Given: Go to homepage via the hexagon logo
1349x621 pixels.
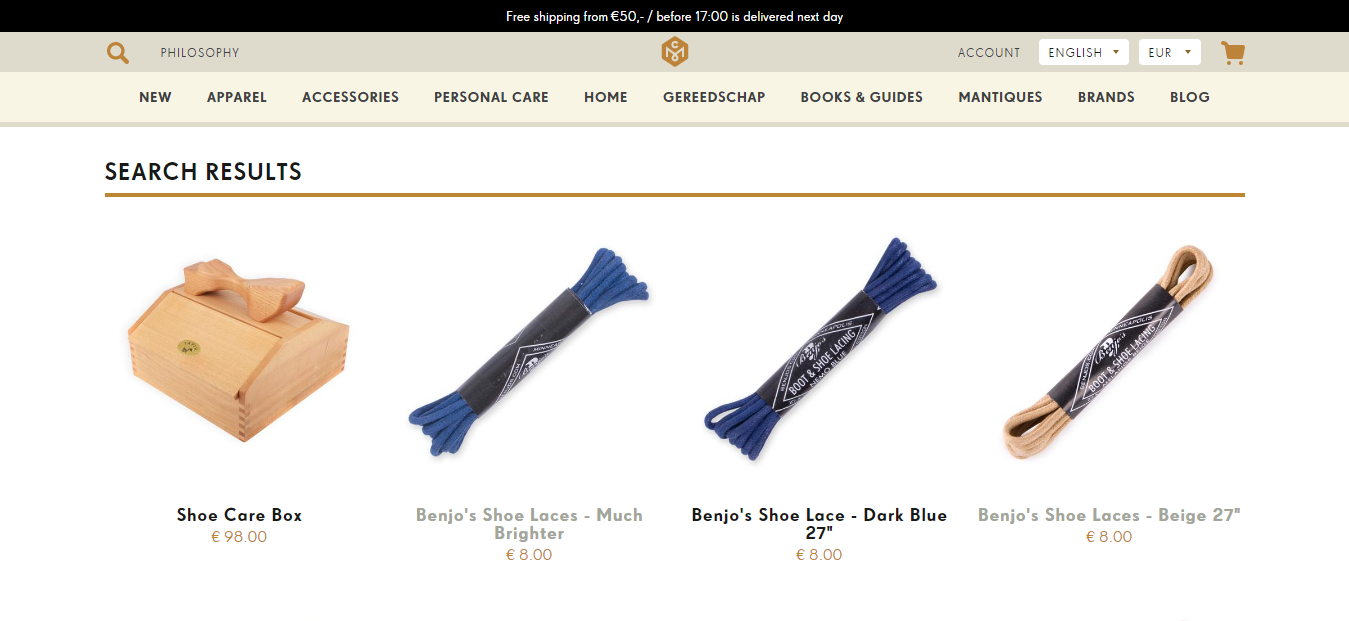Looking at the screenshot, I should click(675, 52).
